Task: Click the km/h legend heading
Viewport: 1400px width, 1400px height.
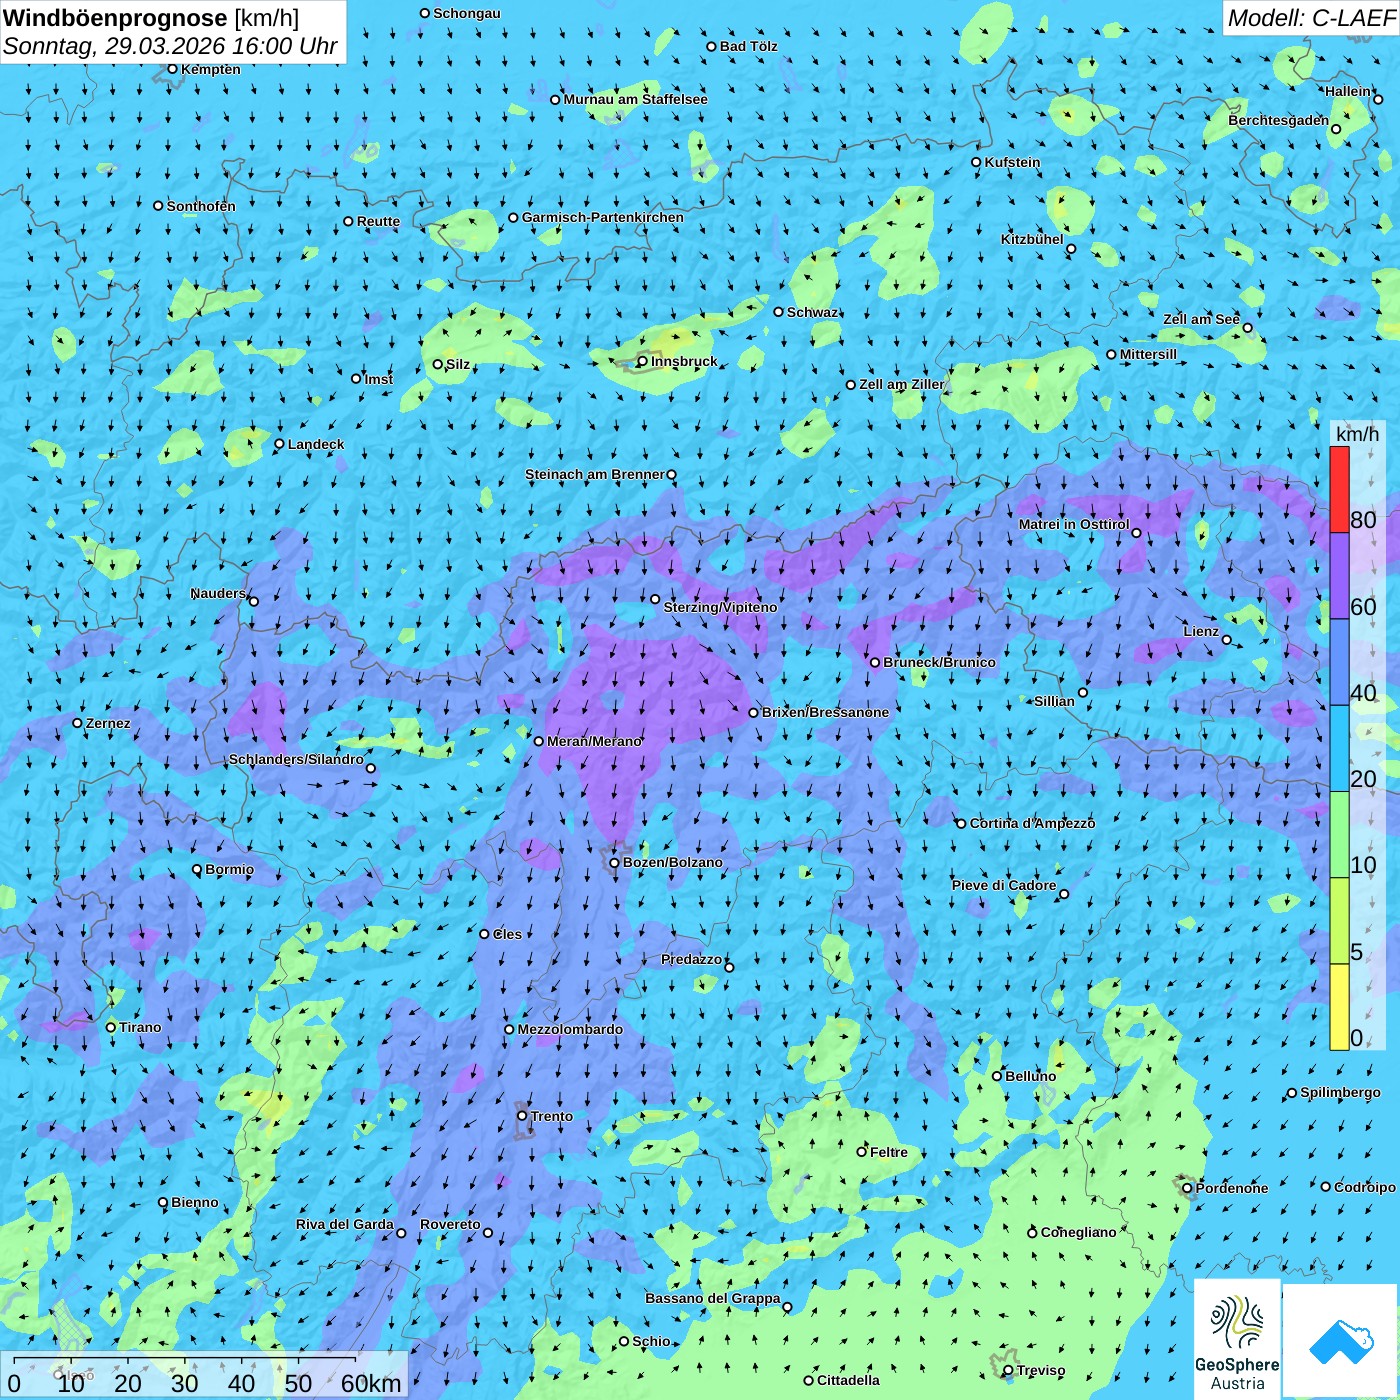Action: (x=1357, y=434)
